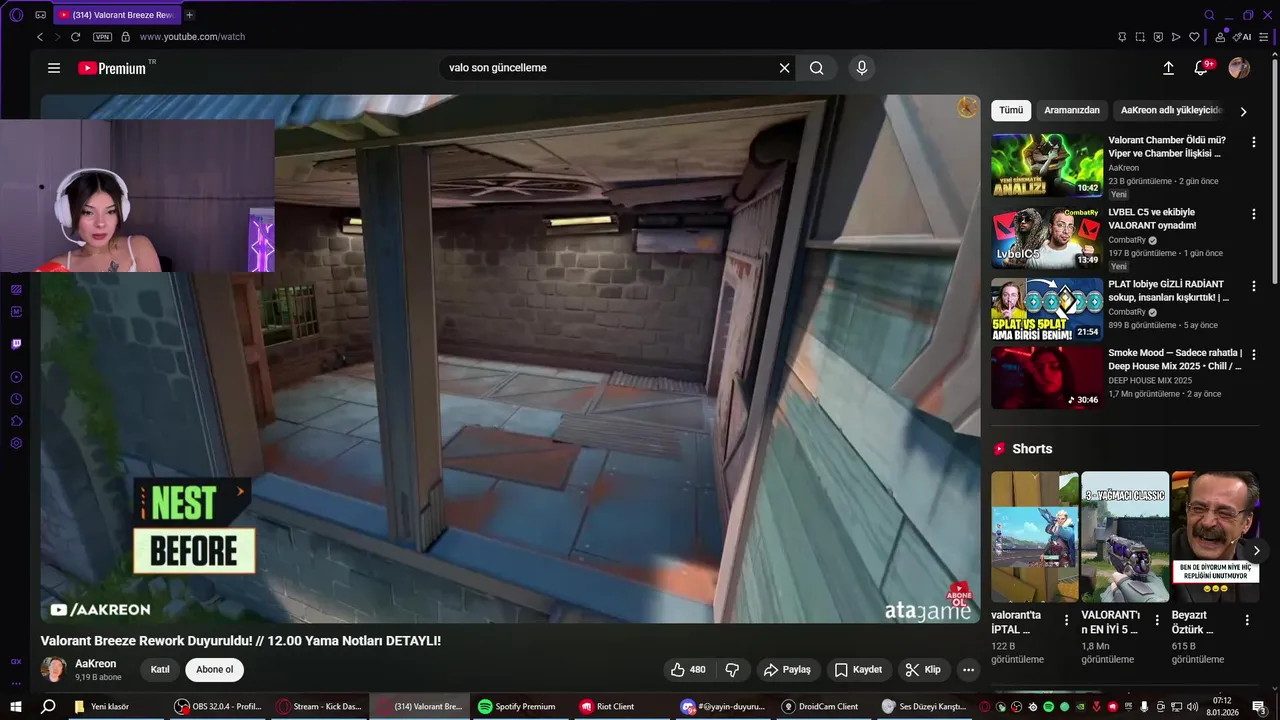Start voice search with microphone
Image resolution: width=1280 pixels, height=720 pixels.
[862, 68]
